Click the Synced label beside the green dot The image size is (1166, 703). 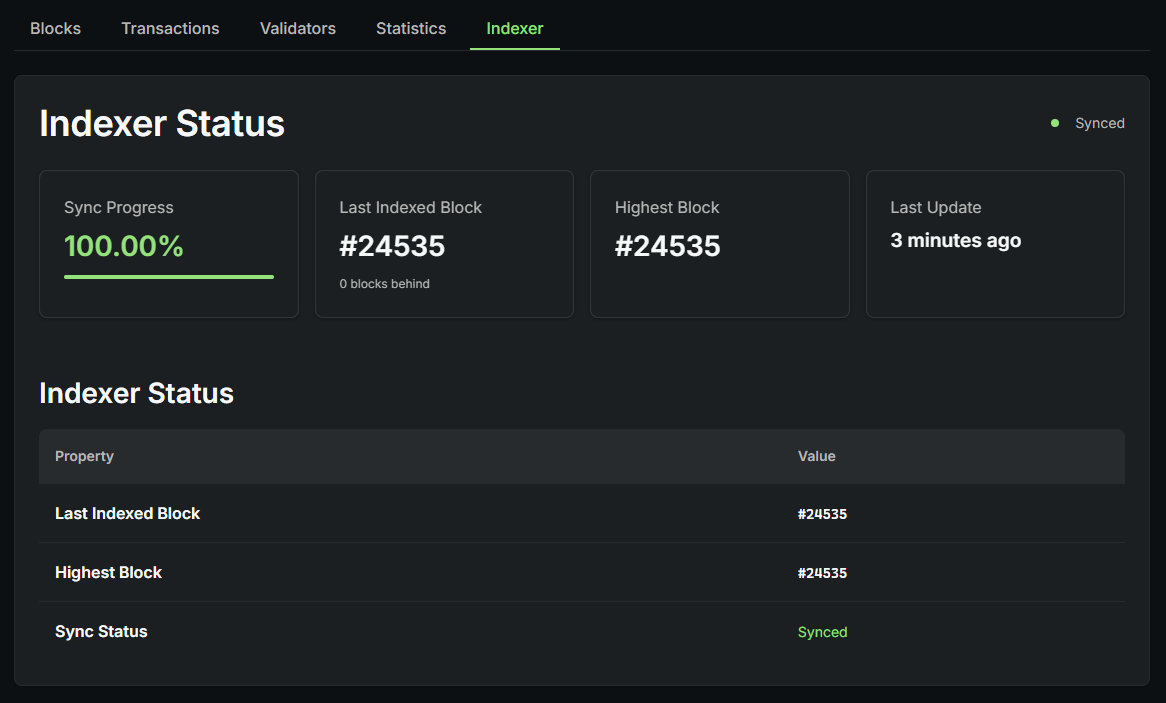pos(1099,123)
